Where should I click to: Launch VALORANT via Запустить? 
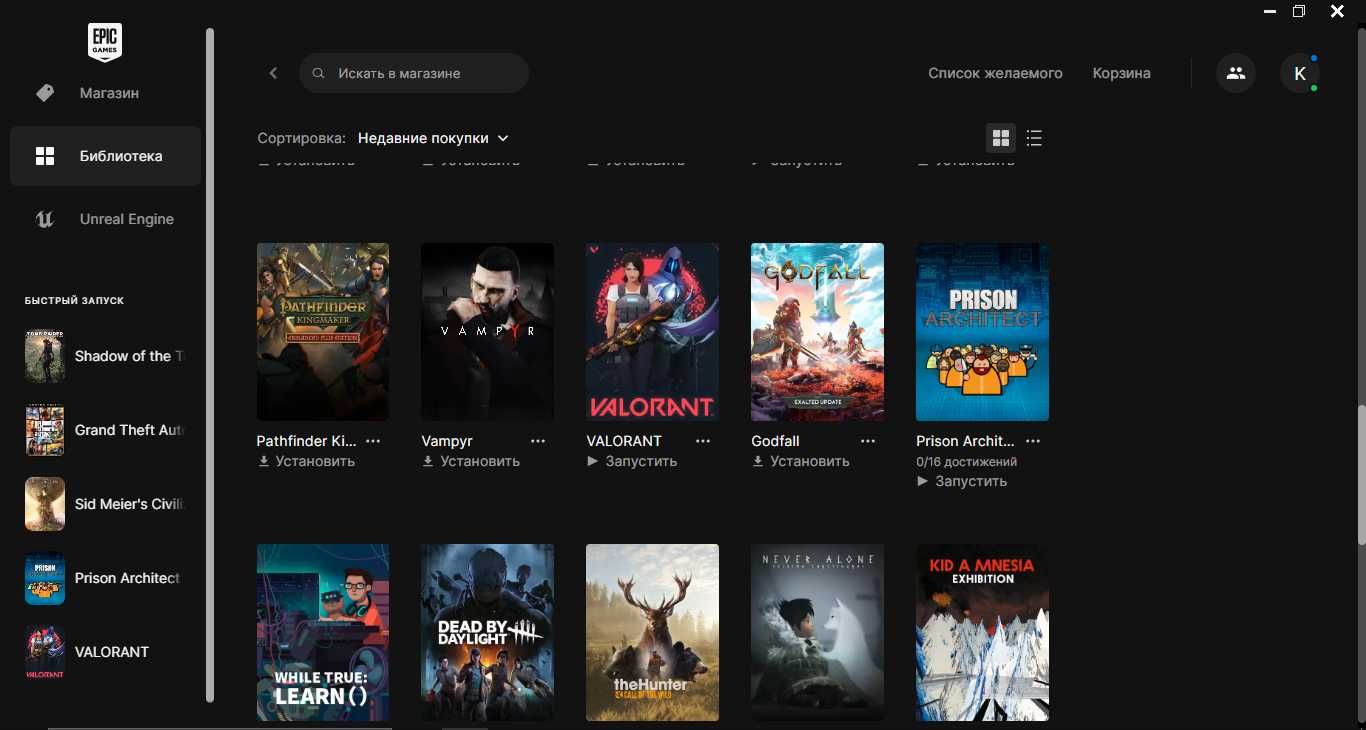click(x=632, y=461)
